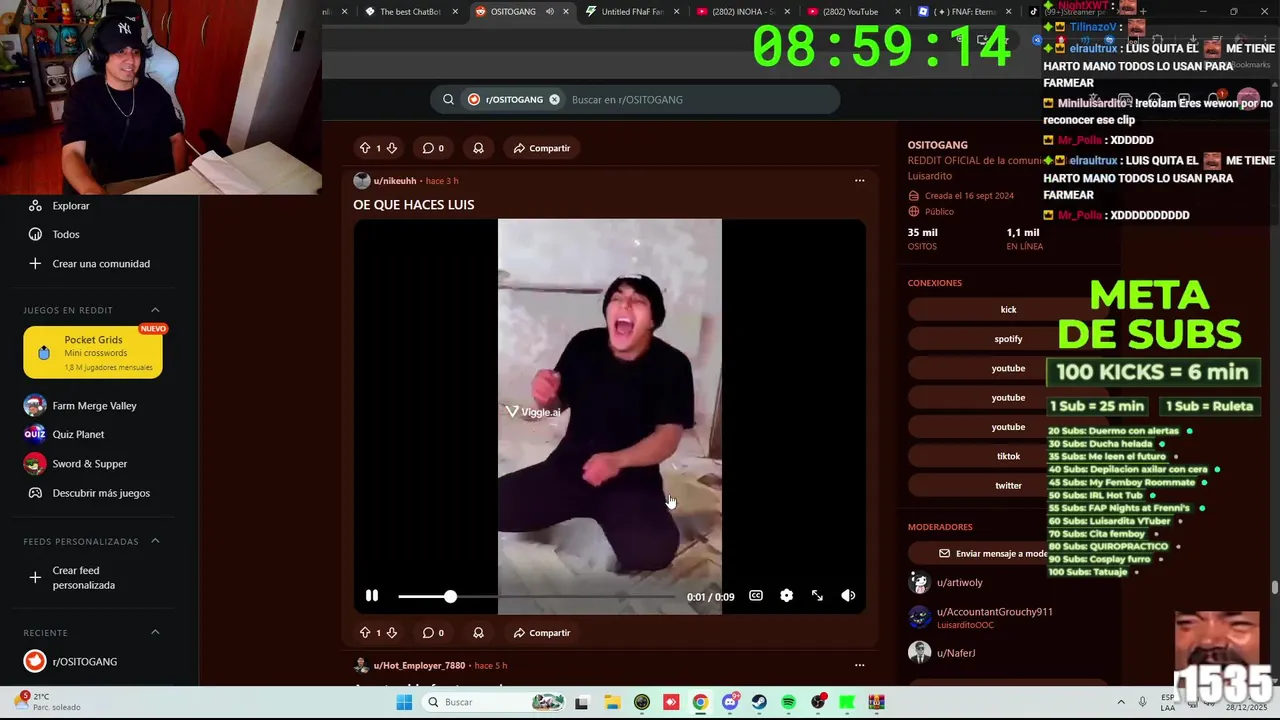Switch to The best ChatBot tab
Viewport: 1280px width, 720px height.
tap(410, 12)
